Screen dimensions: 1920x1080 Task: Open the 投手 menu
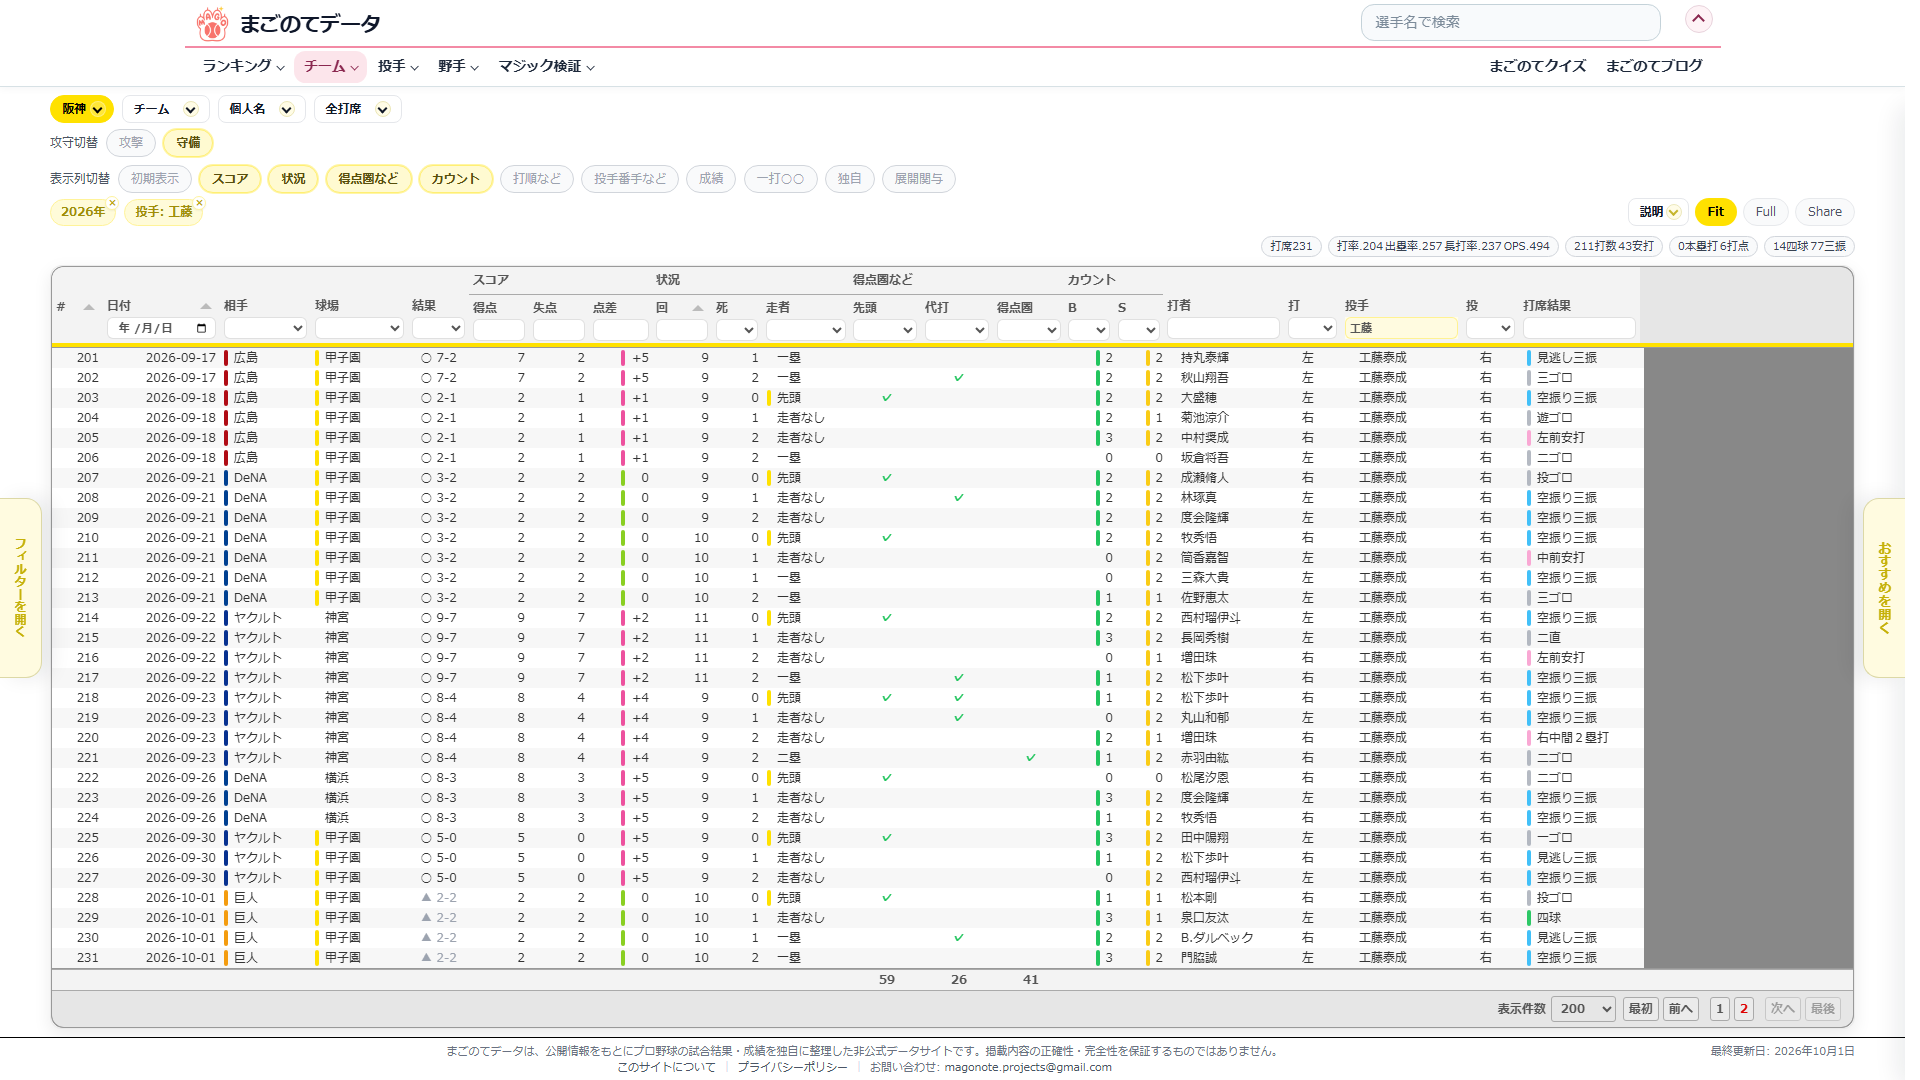coord(398,66)
